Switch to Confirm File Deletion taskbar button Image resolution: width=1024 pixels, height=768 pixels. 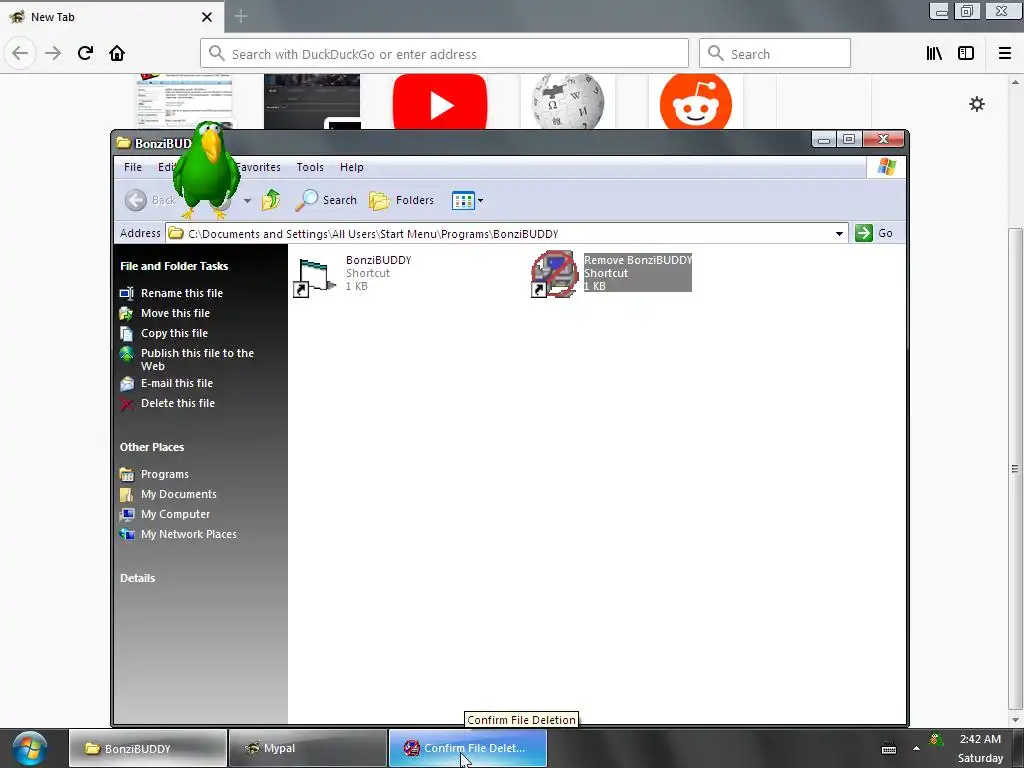468,748
